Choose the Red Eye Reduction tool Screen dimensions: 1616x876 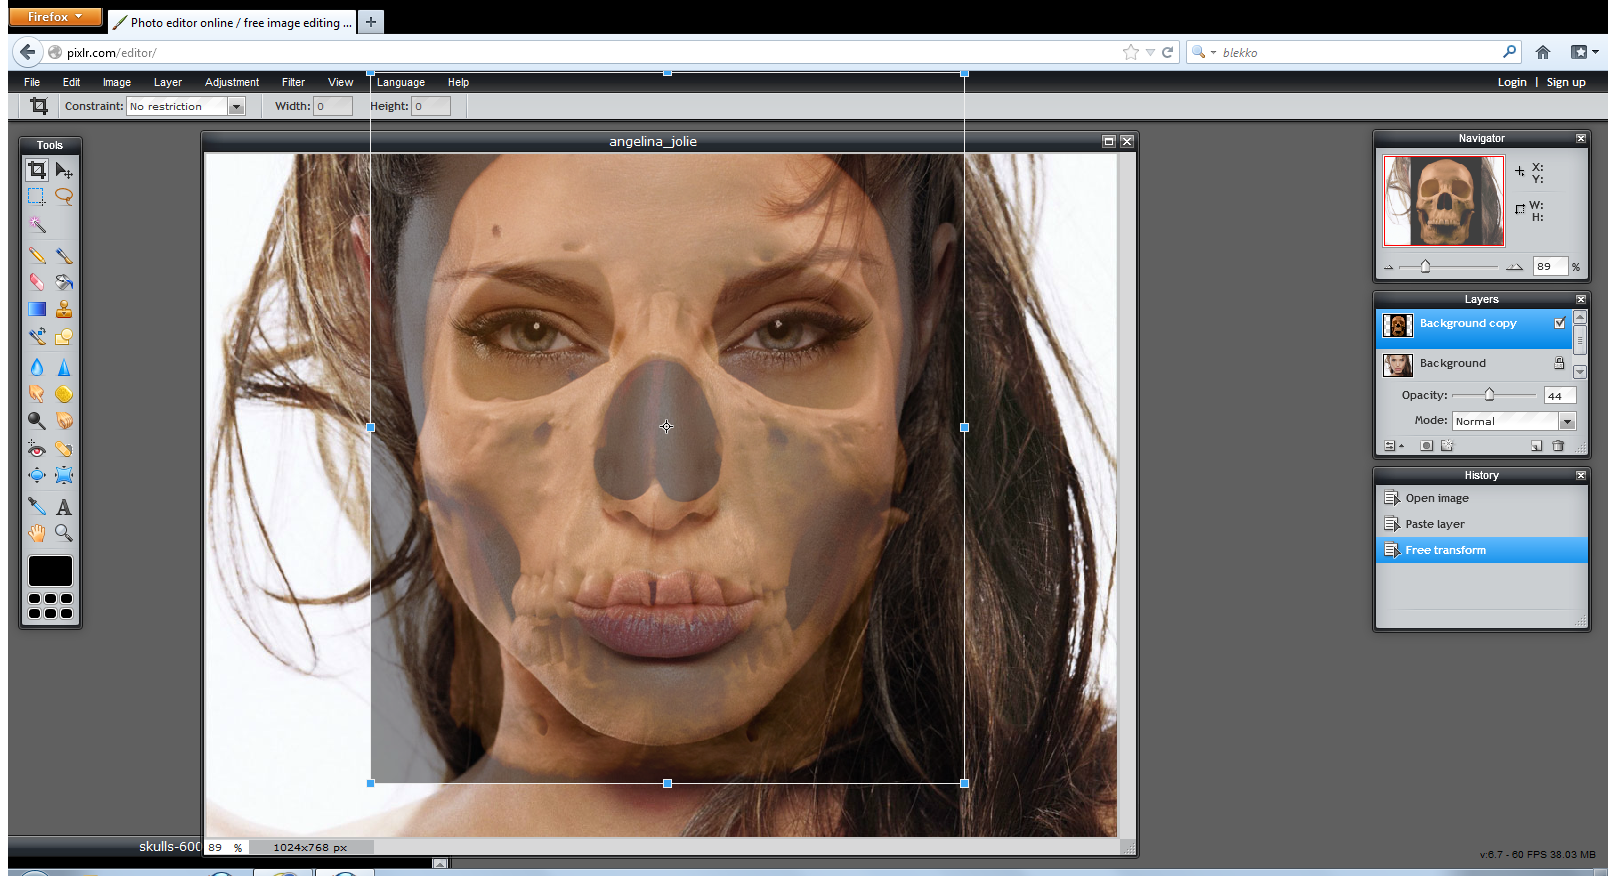click(x=37, y=449)
